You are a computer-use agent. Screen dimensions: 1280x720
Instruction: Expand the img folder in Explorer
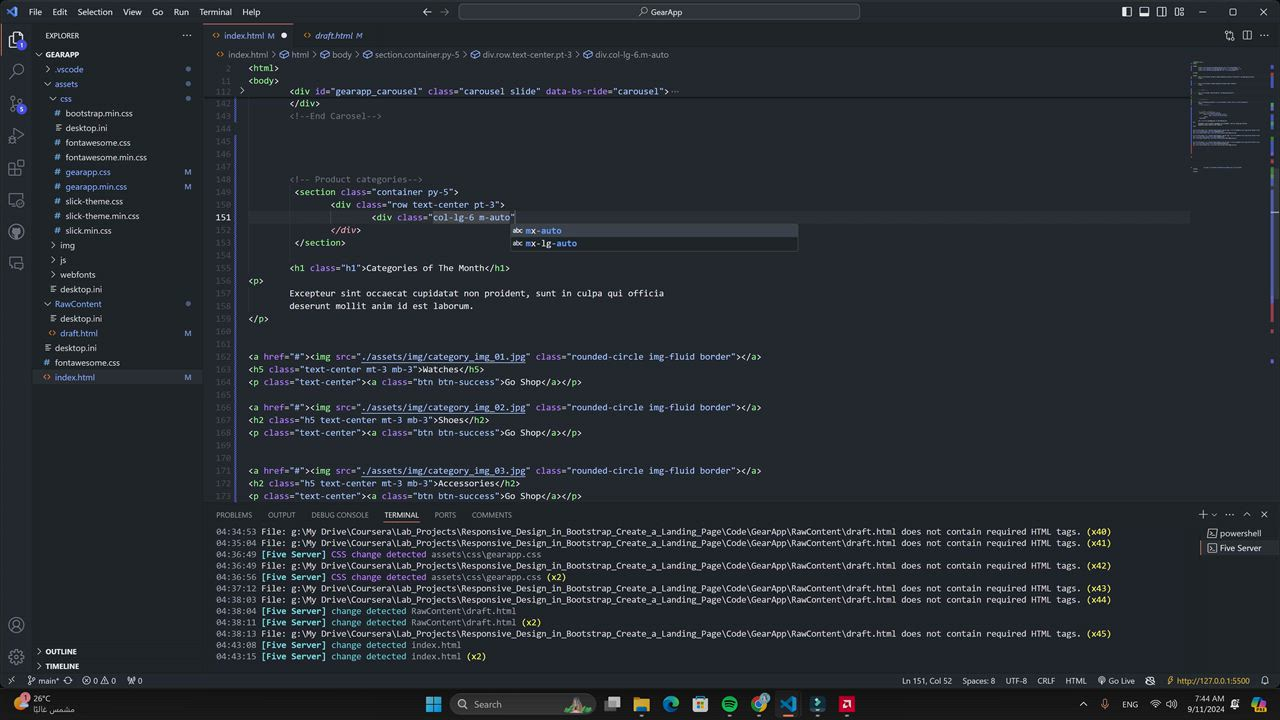[67, 245]
